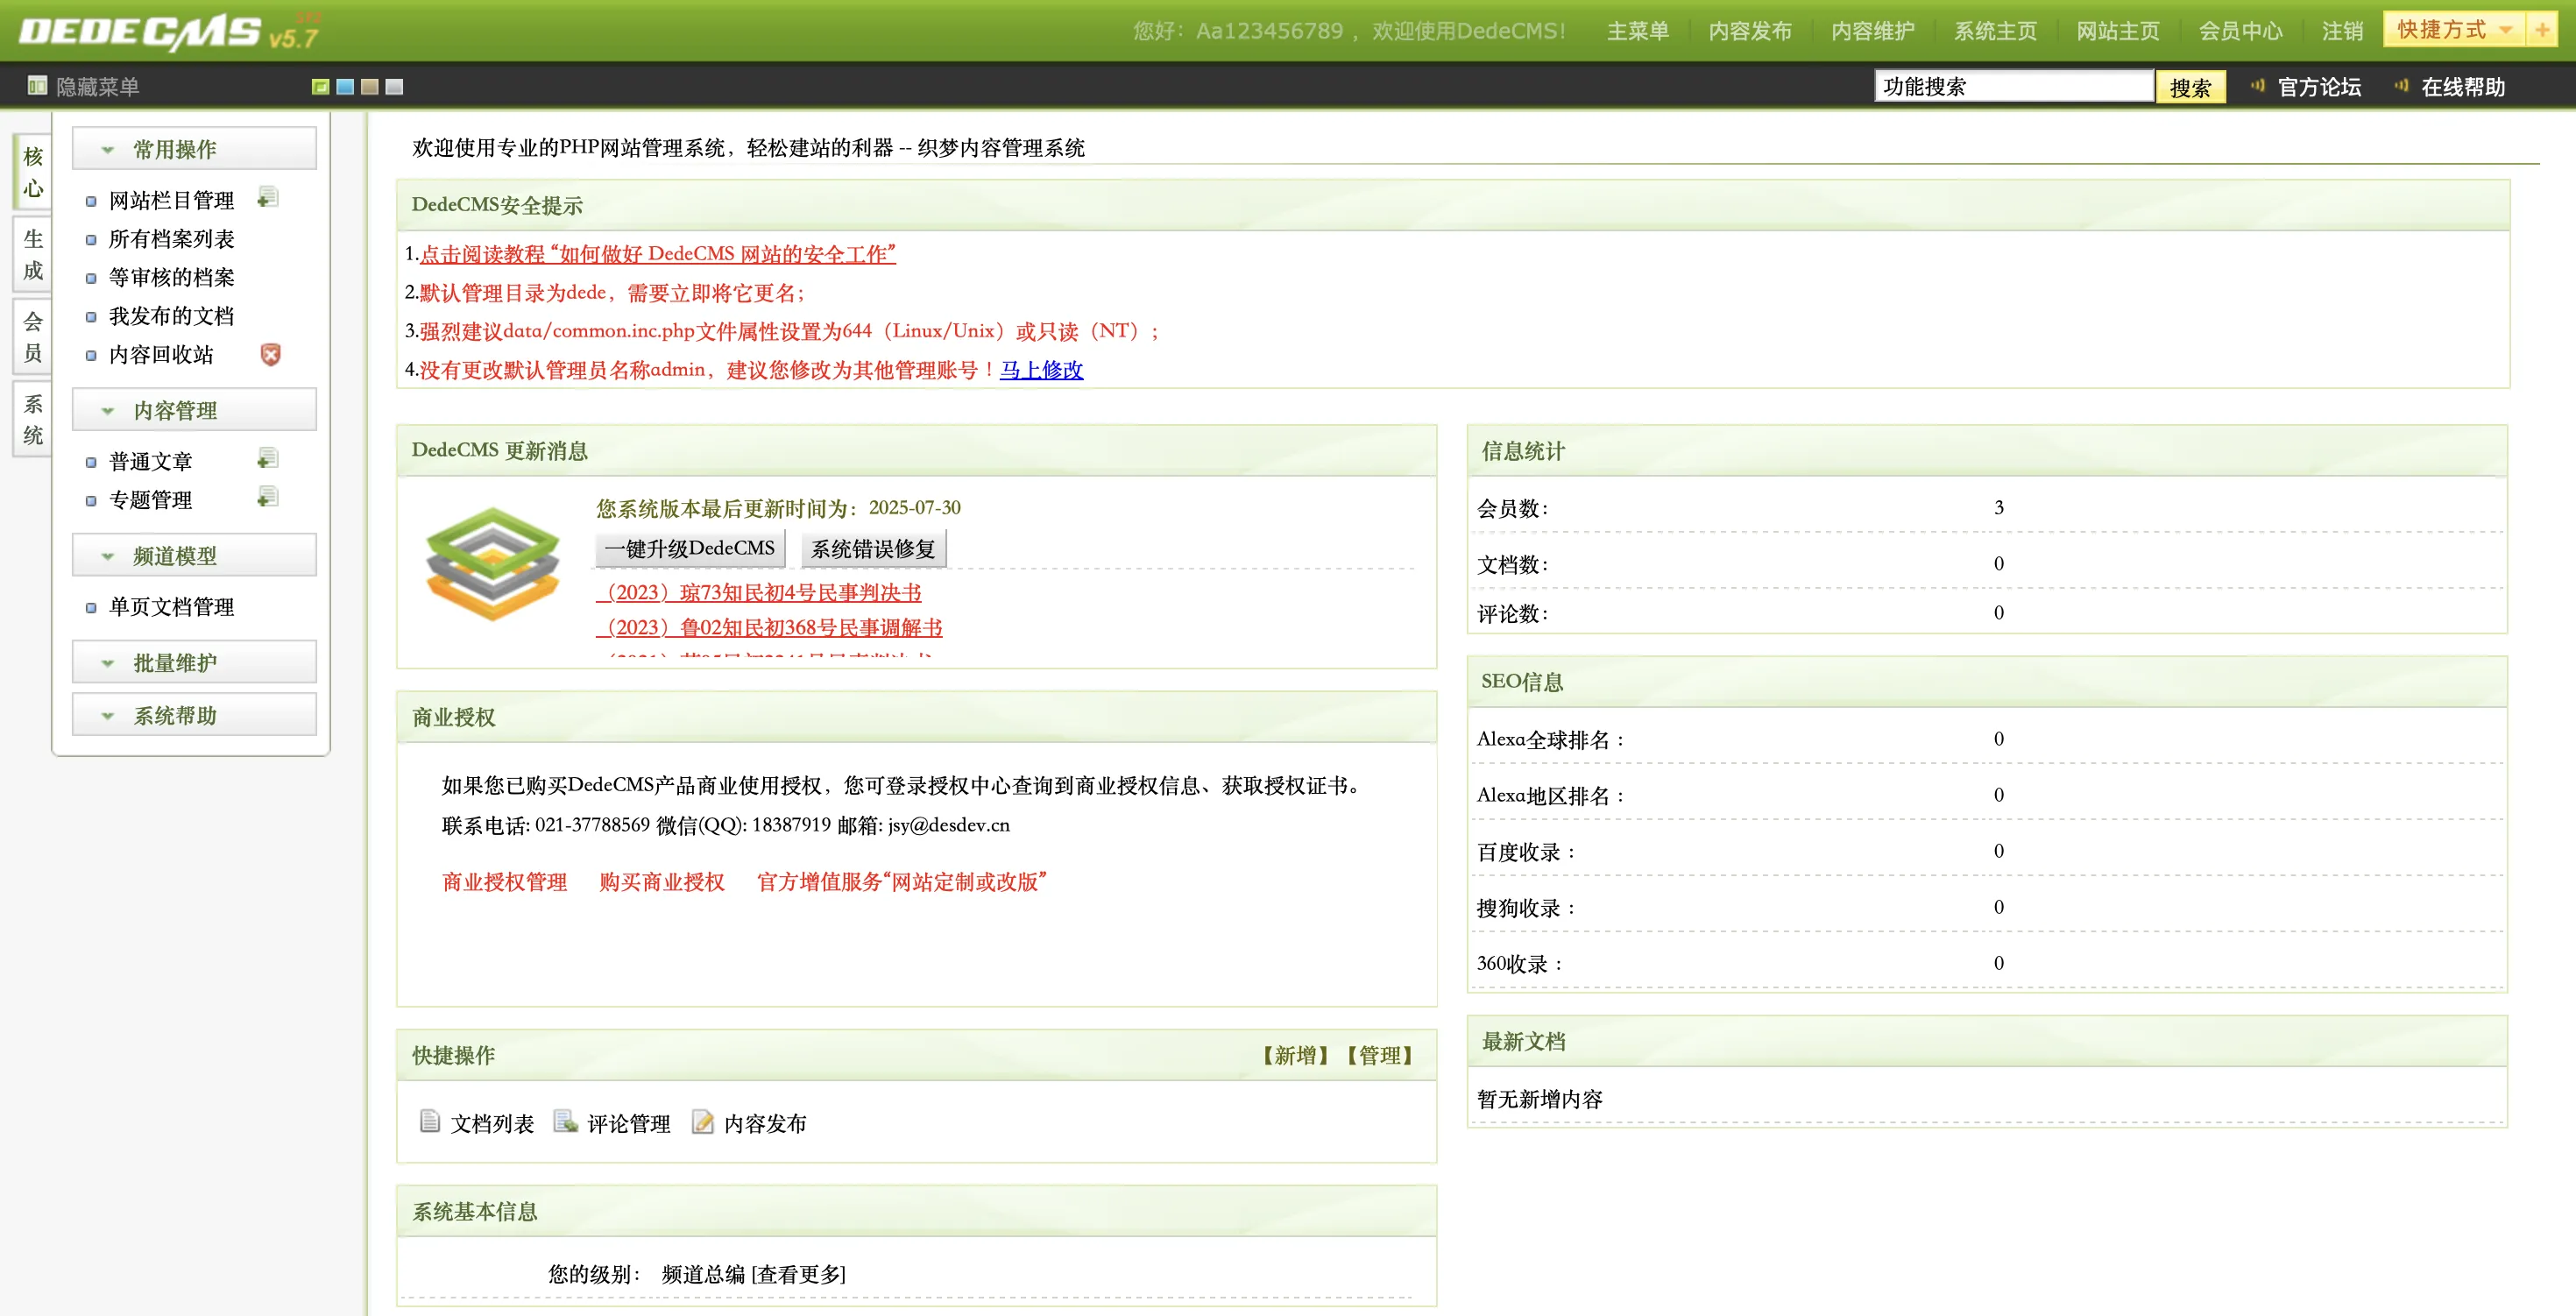
Task: Select the tan theme color swatch
Action: (370, 87)
